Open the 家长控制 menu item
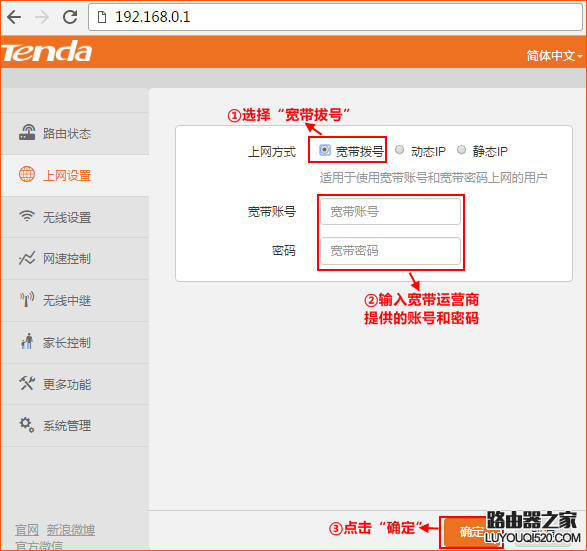The width and height of the screenshot is (587, 551). point(75,343)
